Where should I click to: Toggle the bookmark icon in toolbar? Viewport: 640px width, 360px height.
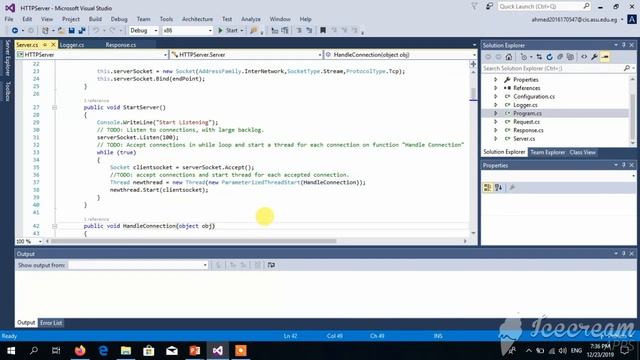click(323, 30)
